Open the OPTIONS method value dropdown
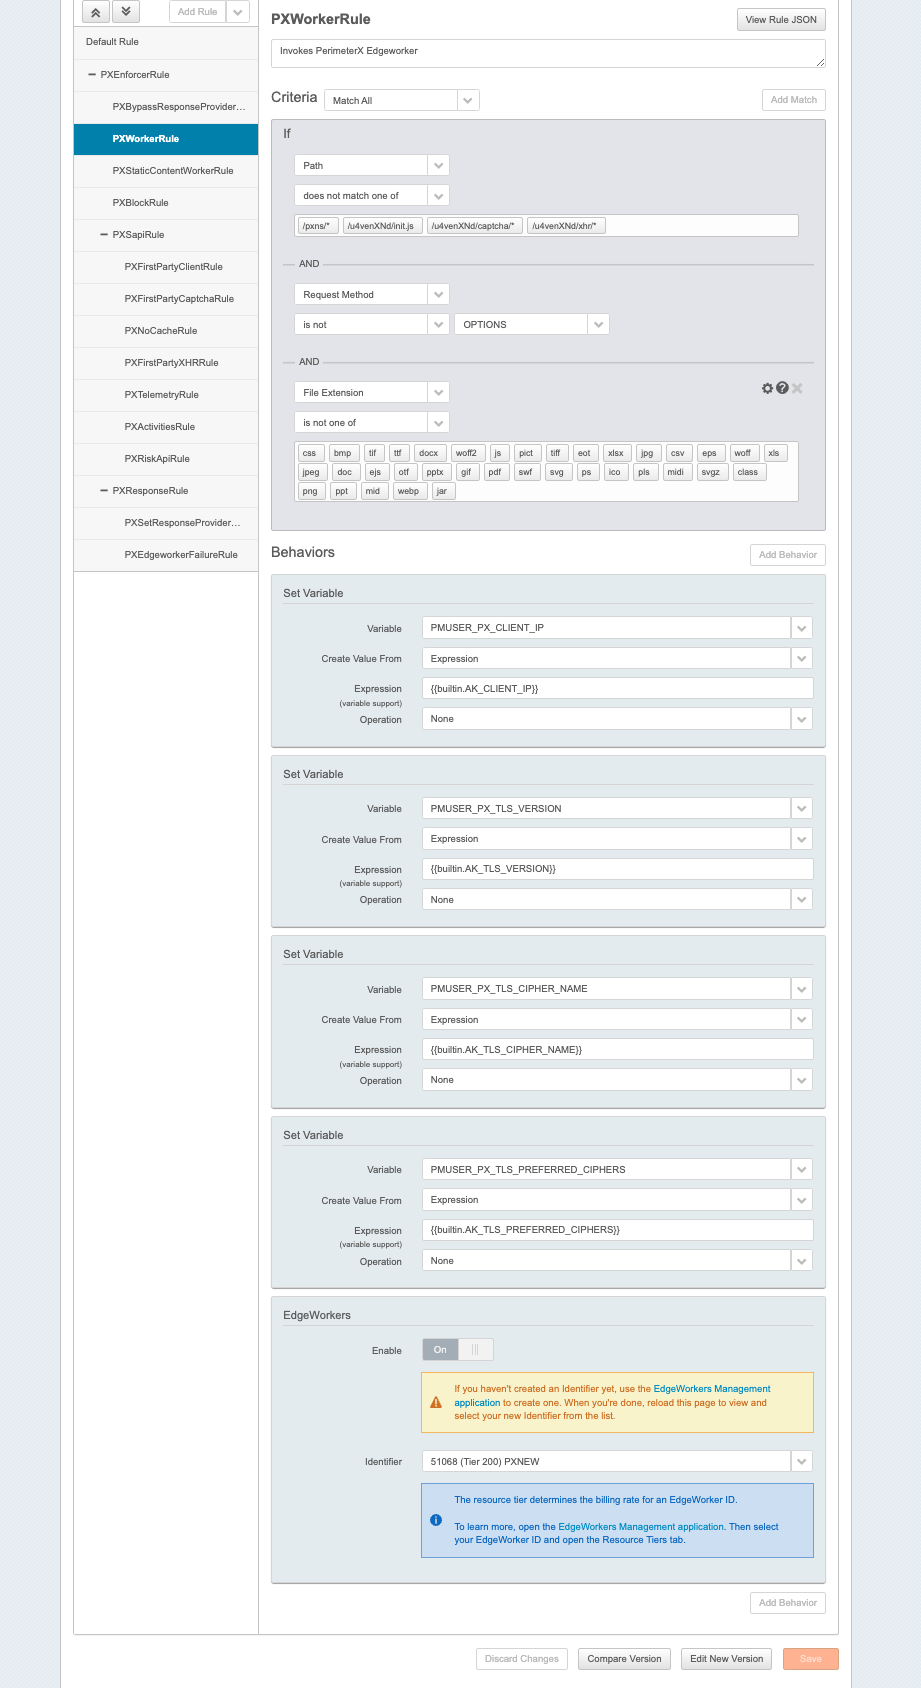 coord(598,324)
